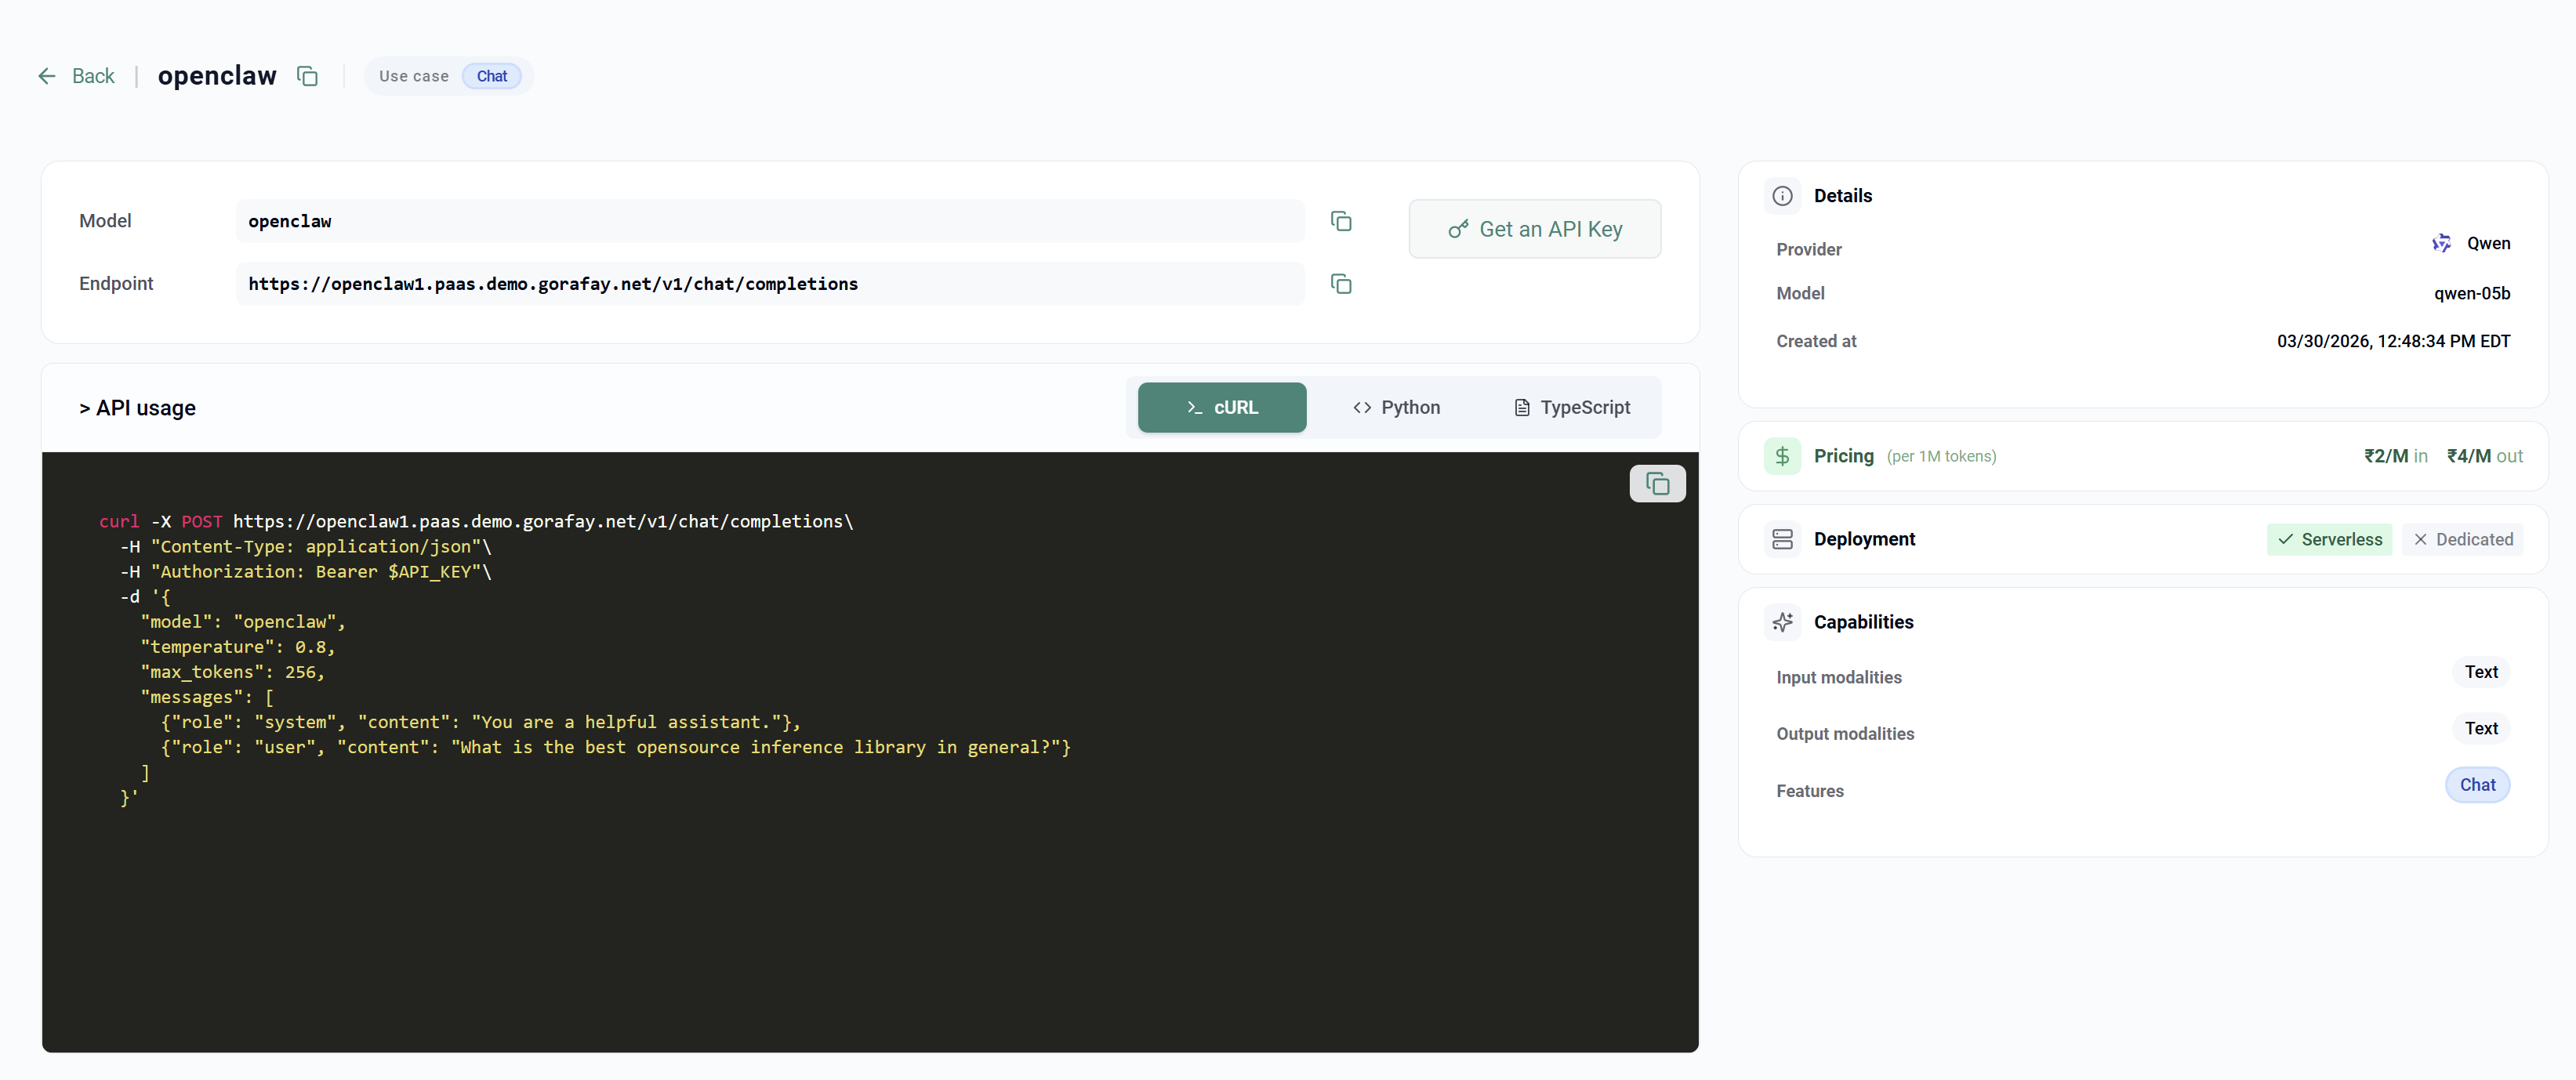Click the Capabilities sparkle icon
The image size is (2576, 1080).
pos(1781,622)
